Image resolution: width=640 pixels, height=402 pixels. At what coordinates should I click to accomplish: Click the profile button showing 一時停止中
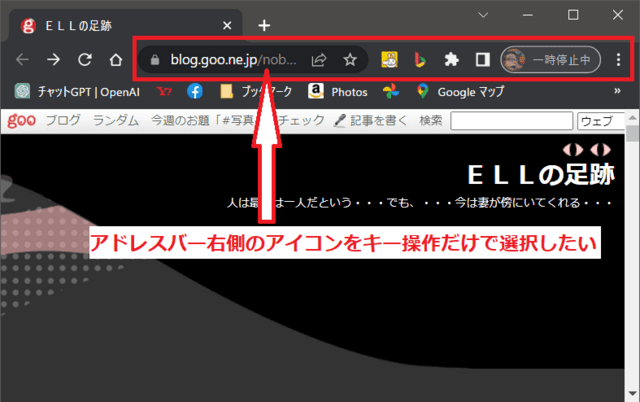click(x=550, y=60)
